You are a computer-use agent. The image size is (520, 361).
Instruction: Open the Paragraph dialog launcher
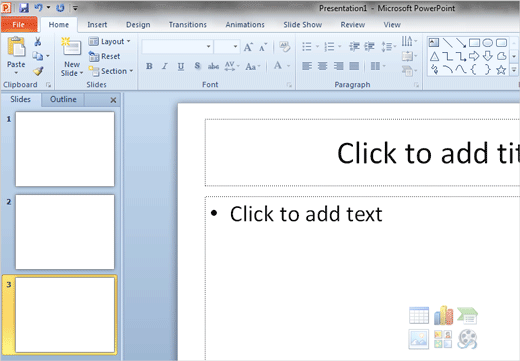pos(416,85)
